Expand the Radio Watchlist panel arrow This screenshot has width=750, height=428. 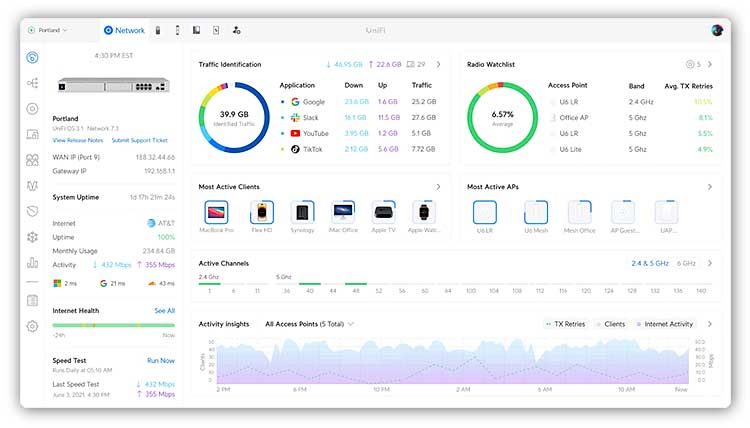coord(710,64)
